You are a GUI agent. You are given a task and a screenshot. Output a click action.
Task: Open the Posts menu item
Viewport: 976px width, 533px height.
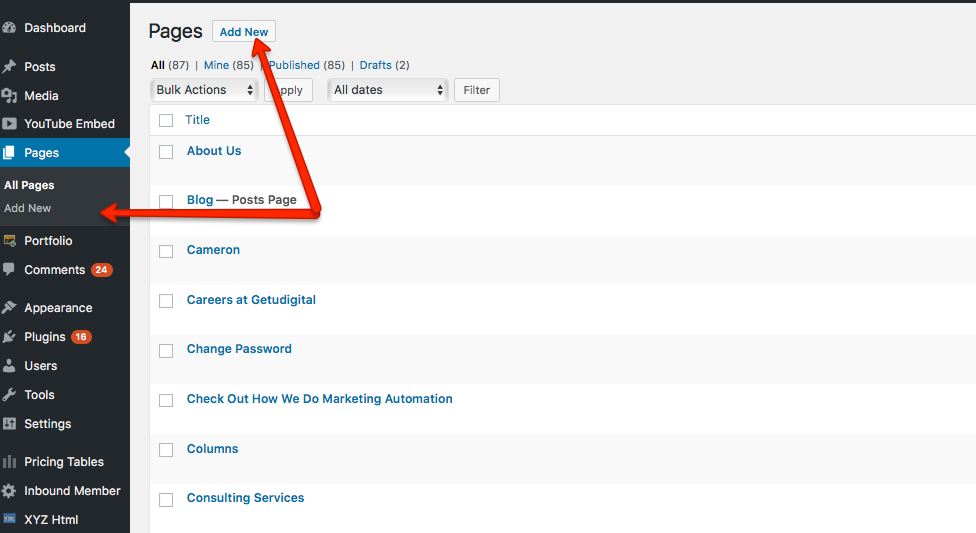tap(40, 67)
